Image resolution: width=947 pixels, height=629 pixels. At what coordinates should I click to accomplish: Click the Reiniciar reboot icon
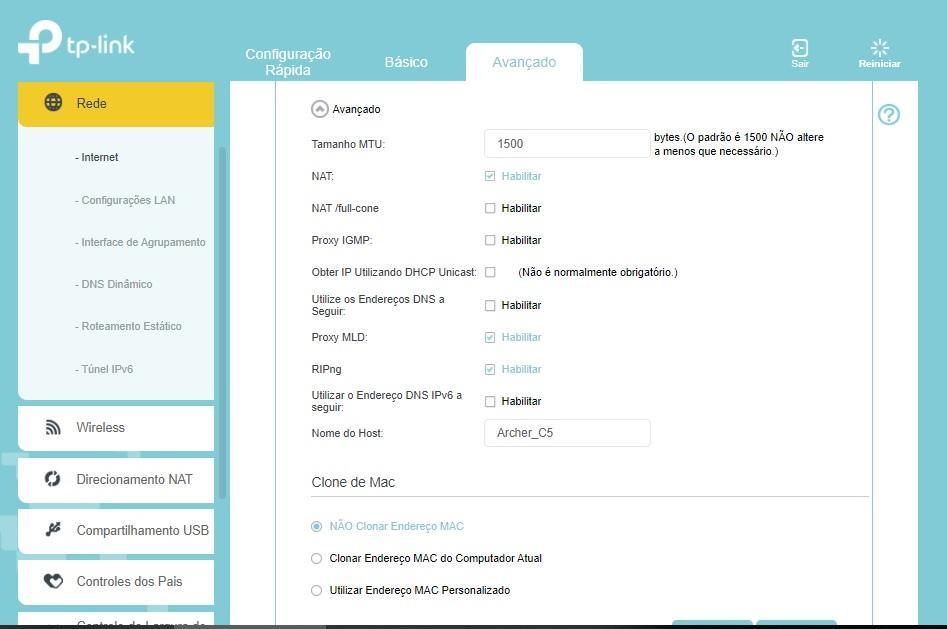(x=879, y=48)
